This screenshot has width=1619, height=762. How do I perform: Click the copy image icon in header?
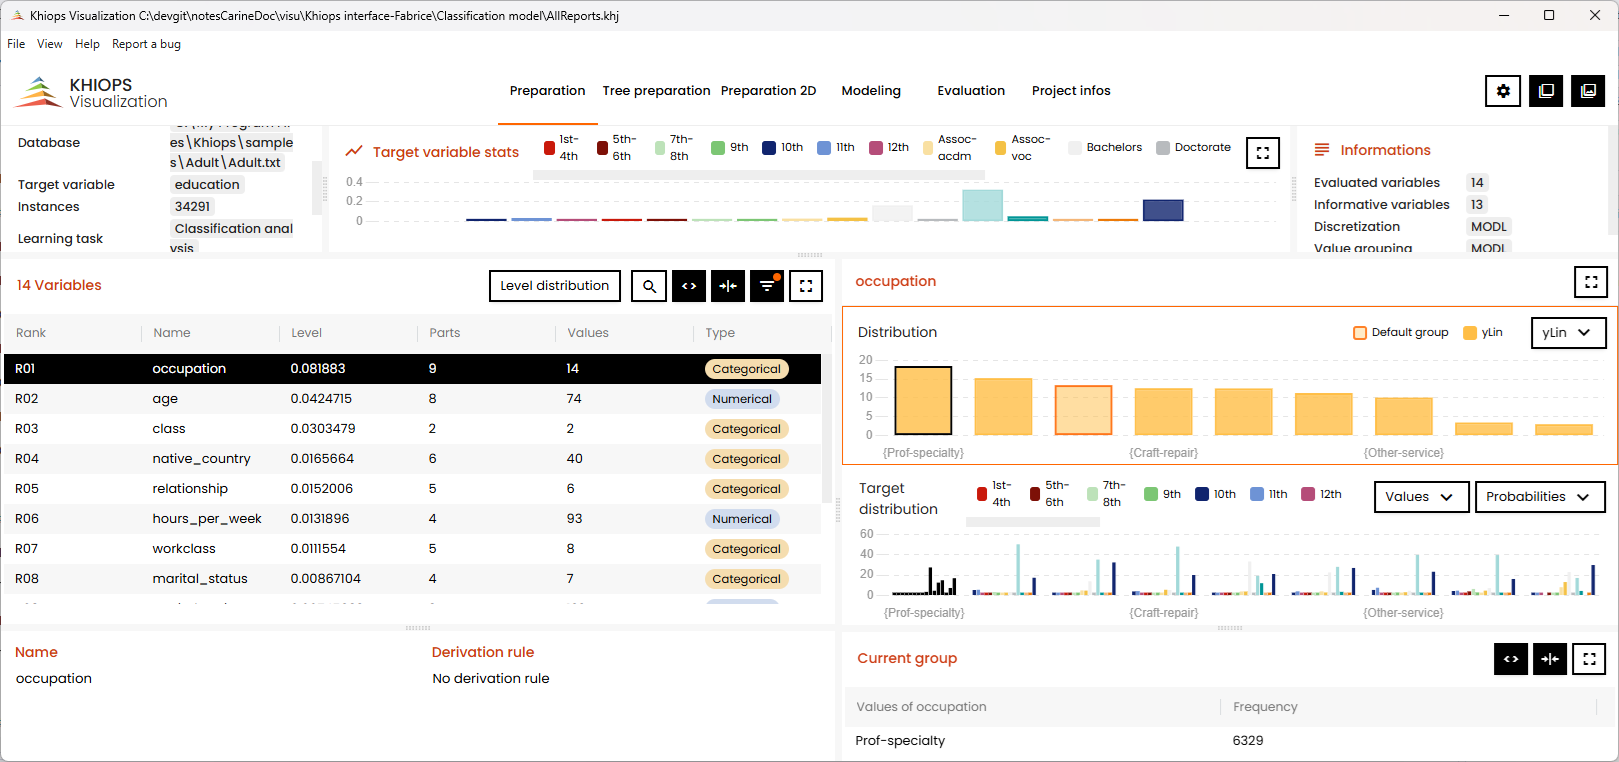coord(1588,91)
